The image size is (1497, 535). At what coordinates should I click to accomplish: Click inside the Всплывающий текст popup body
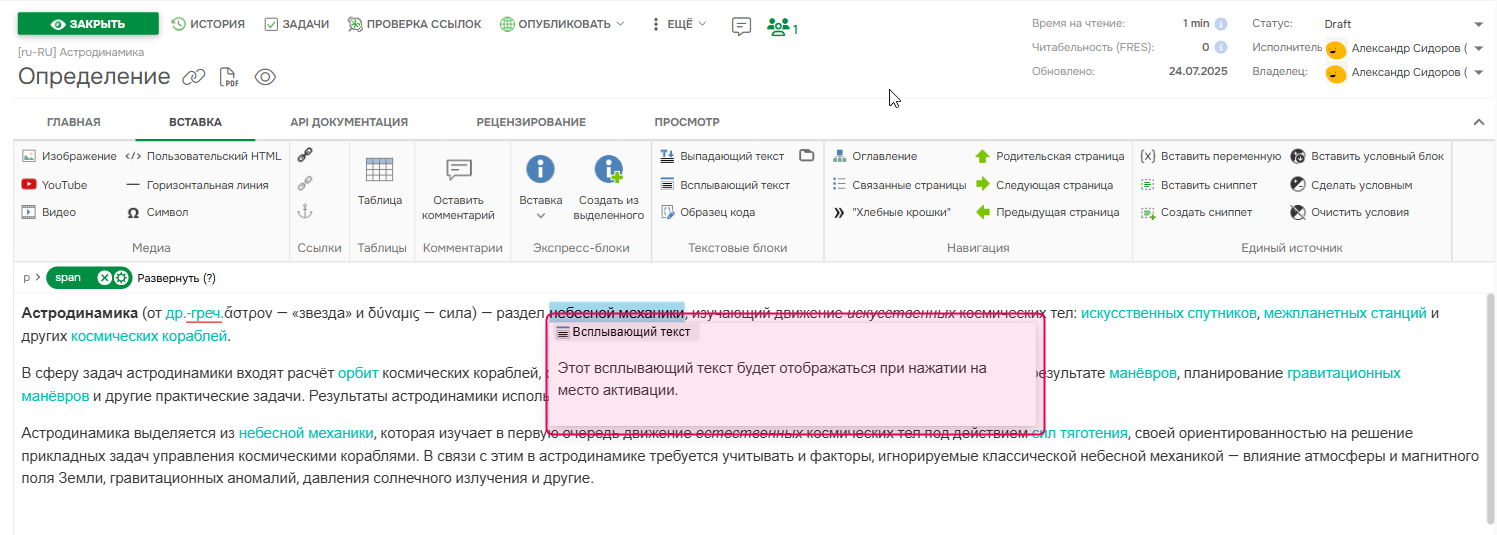coord(795,379)
